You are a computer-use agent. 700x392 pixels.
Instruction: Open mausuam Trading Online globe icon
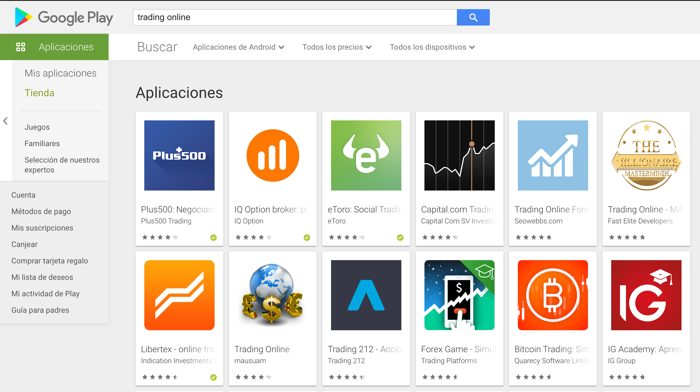272,295
